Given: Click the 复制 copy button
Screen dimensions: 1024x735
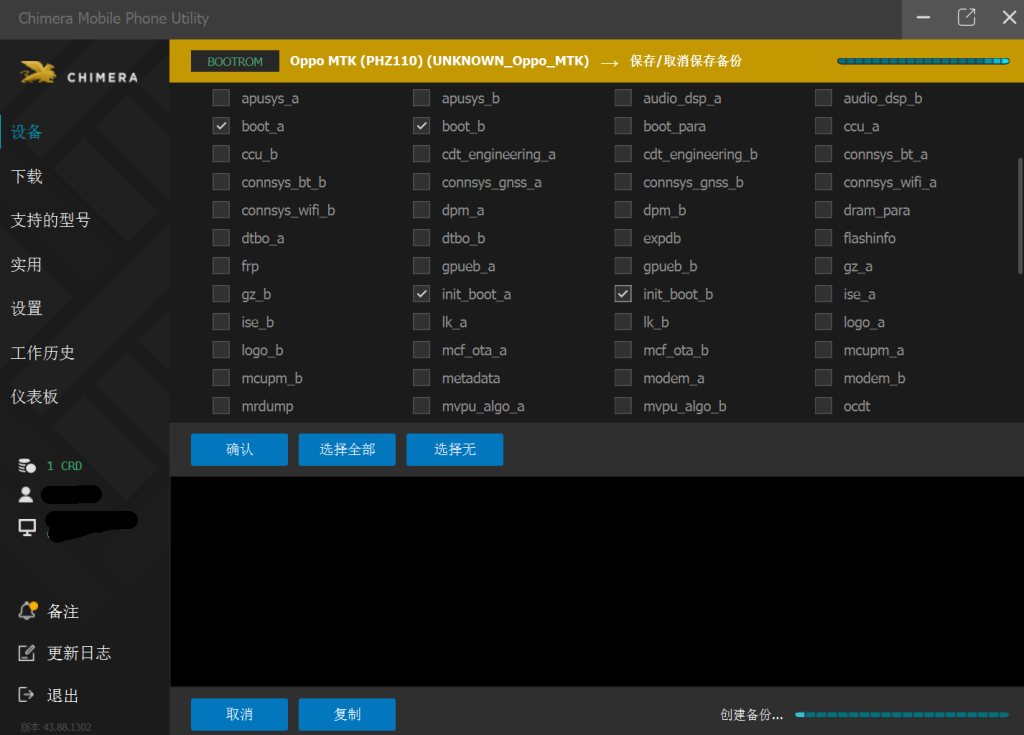Looking at the screenshot, I should 347,714.
